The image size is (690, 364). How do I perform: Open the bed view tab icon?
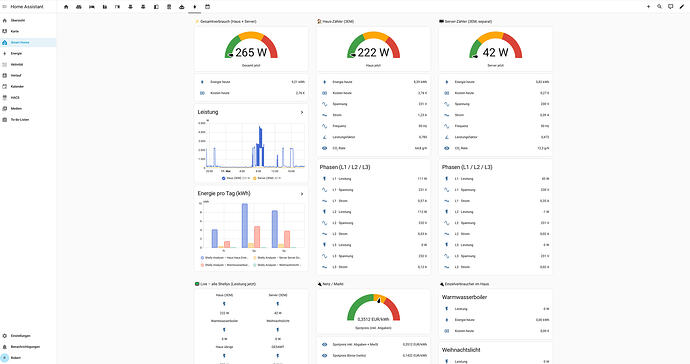(x=92, y=7)
